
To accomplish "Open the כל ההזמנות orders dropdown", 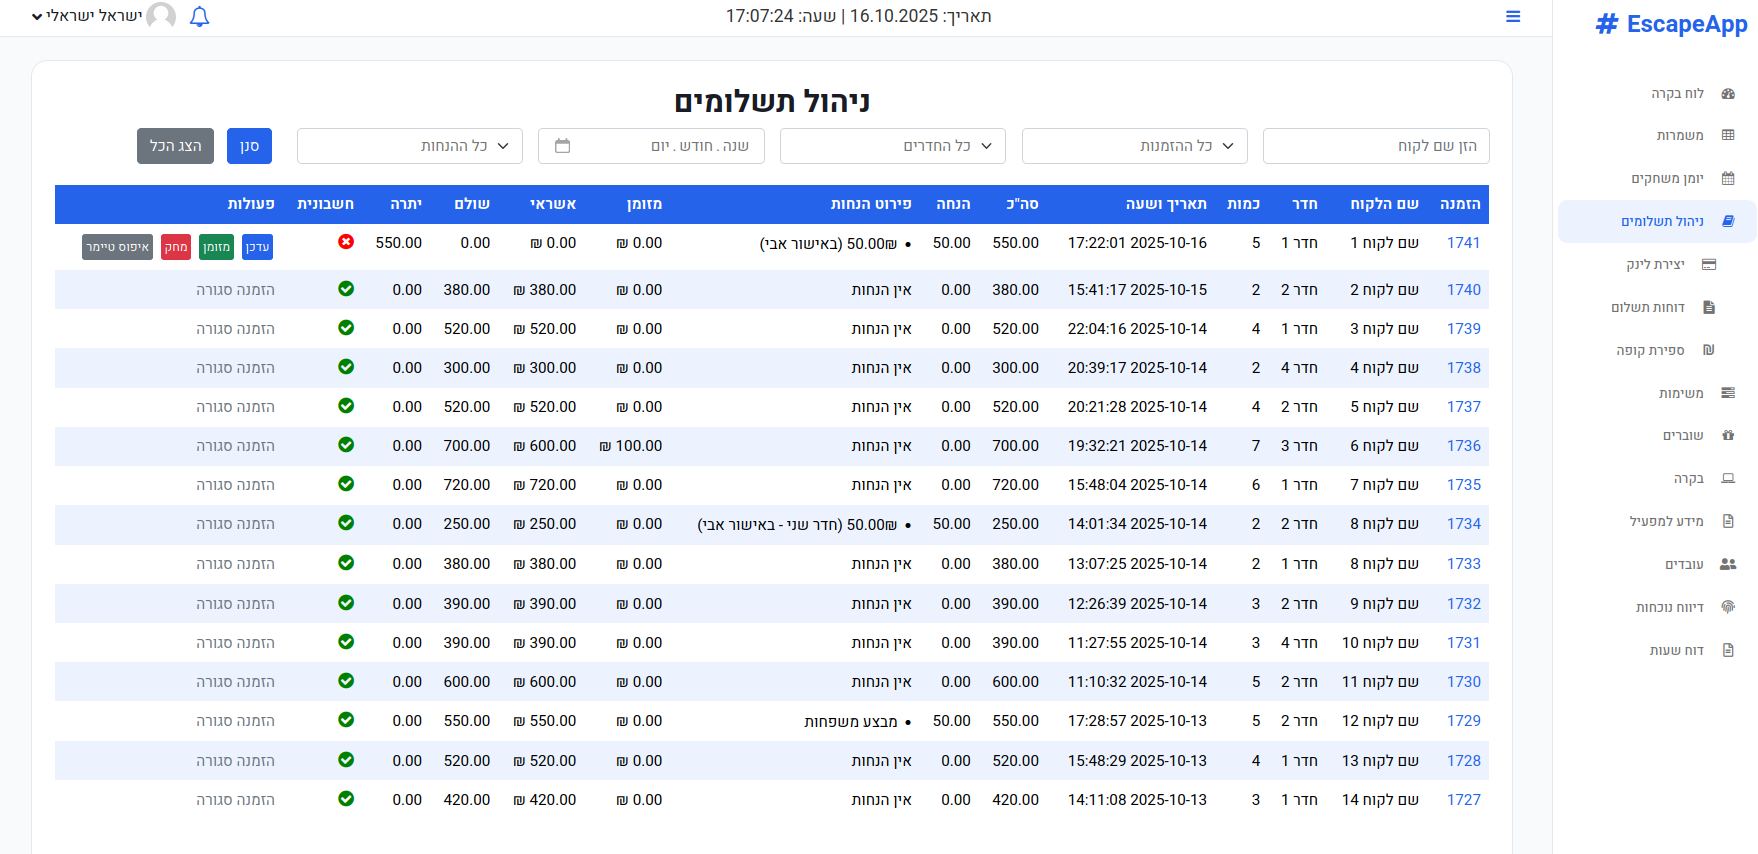I will (1134, 146).
